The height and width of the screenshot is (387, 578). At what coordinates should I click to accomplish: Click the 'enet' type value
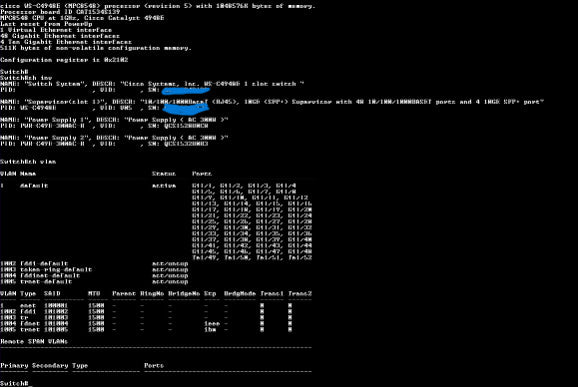(x=28, y=306)
